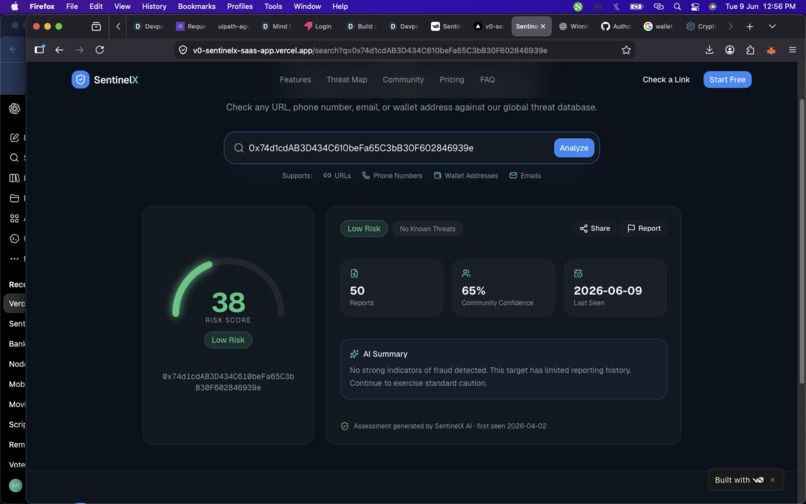806x504 pixels.
Task: Go back one page
Action: [59, 50]
